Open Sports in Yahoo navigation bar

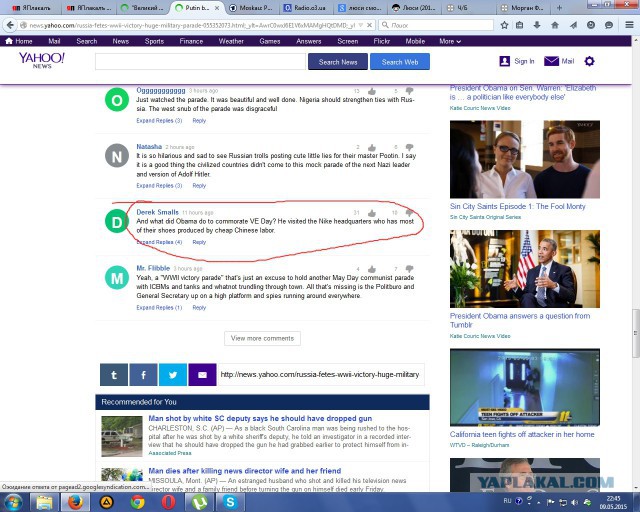[x=154, y=41]
